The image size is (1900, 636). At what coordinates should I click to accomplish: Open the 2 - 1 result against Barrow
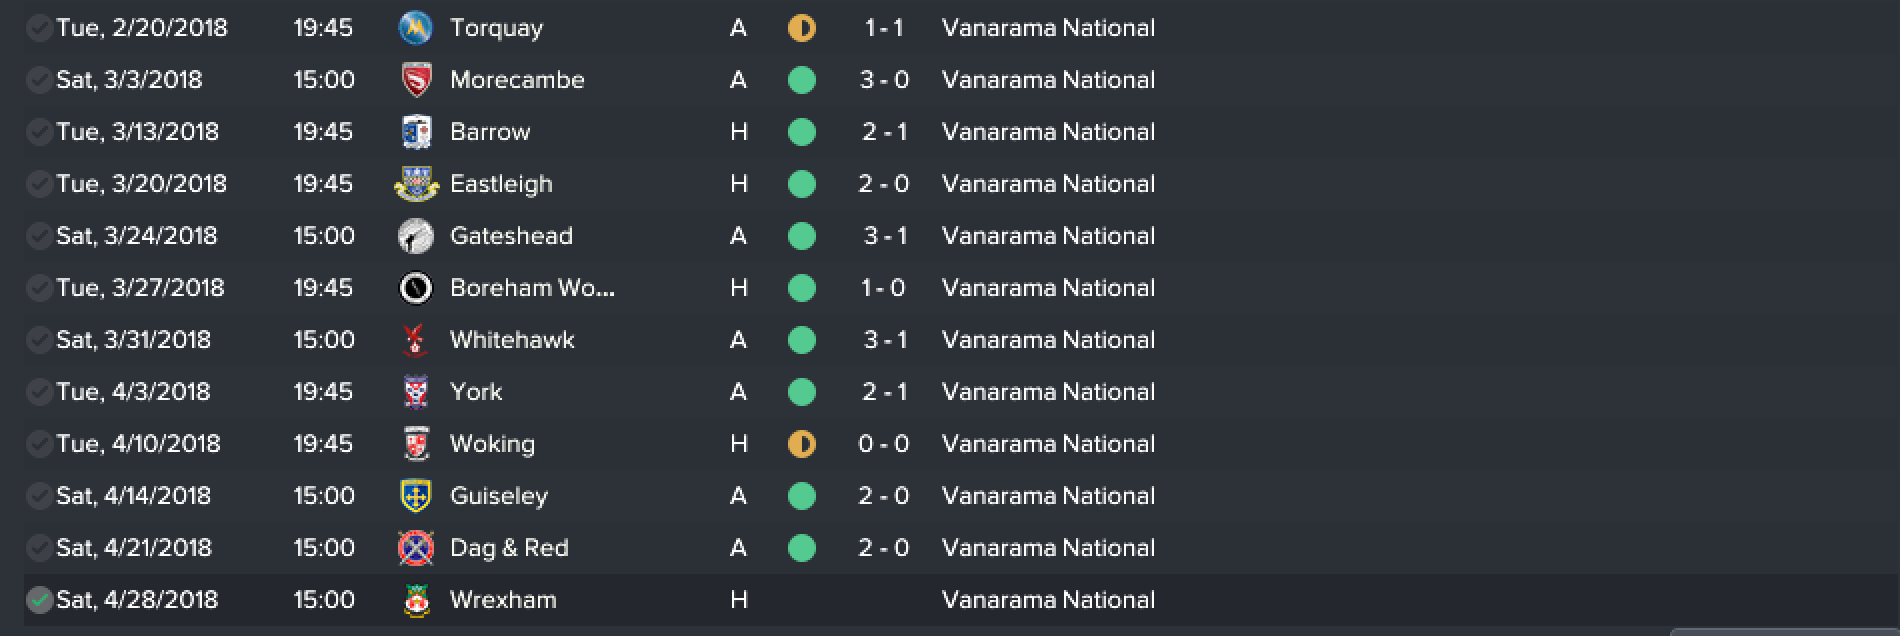(x=884, y=132)
